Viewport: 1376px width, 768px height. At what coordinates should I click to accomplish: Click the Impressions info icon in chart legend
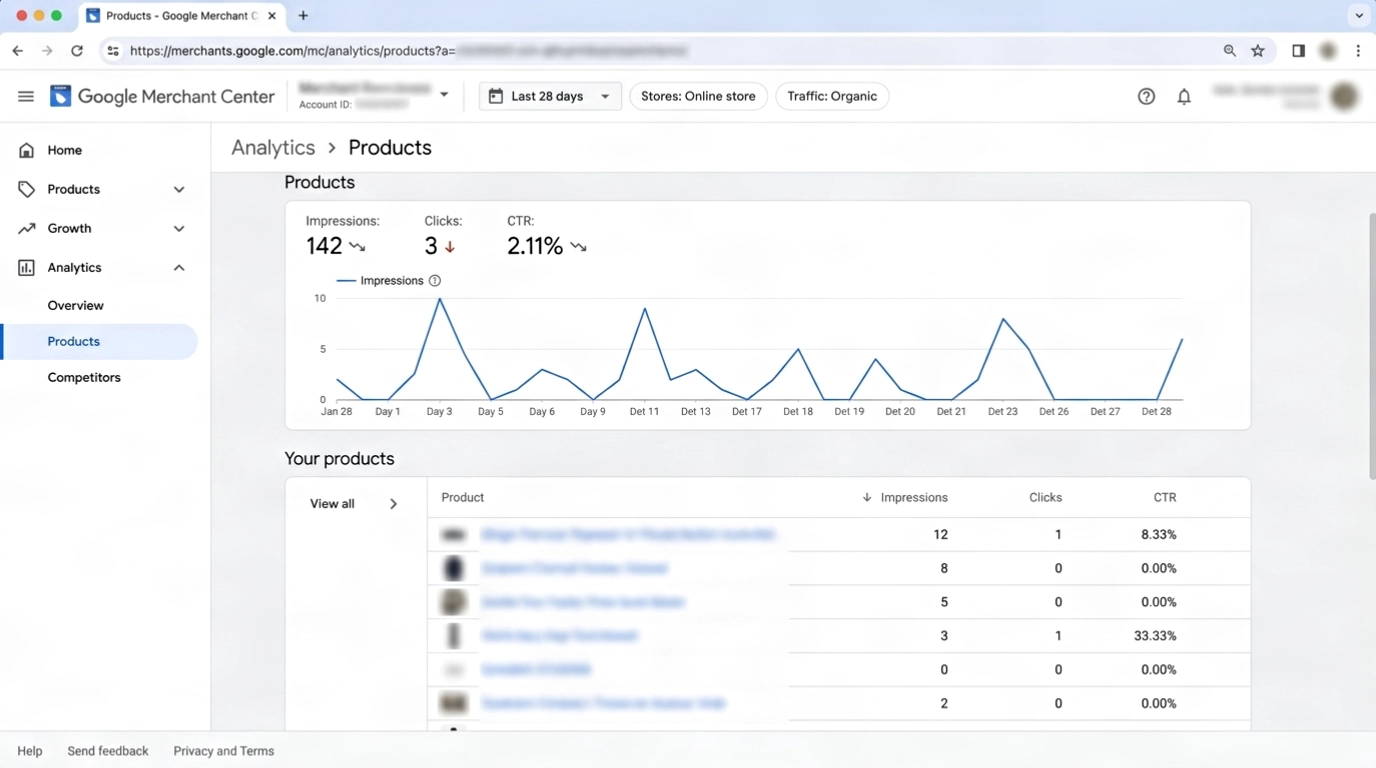tap(435, 281)
